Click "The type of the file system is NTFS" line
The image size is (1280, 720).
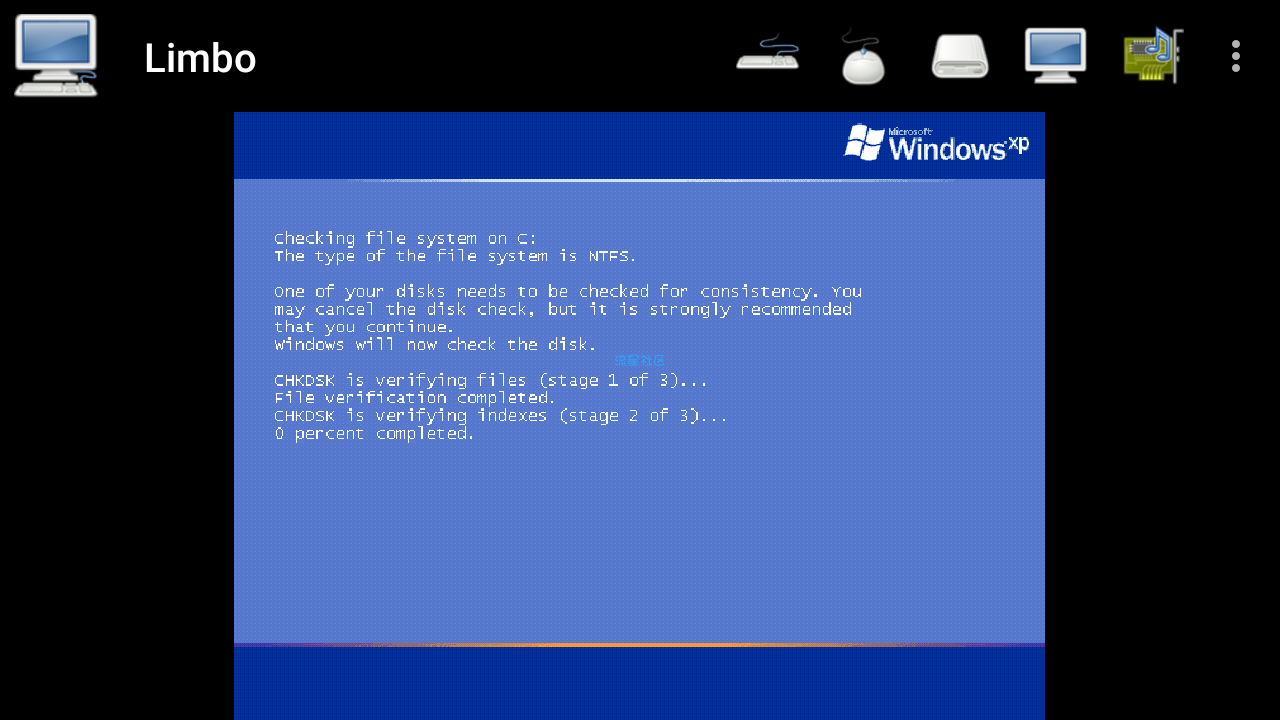pos(455,256)
